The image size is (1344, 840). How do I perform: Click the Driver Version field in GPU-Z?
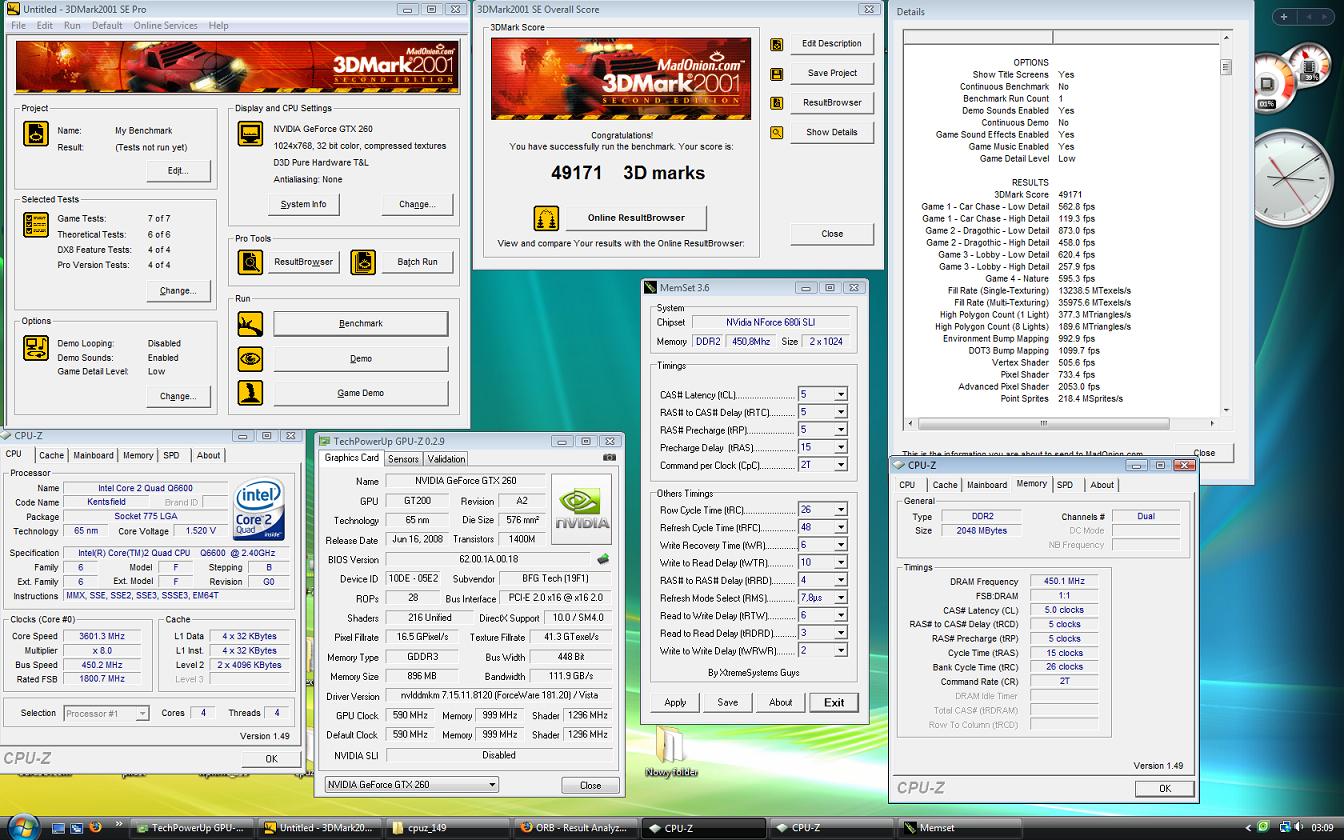click(x=498, y=696)
